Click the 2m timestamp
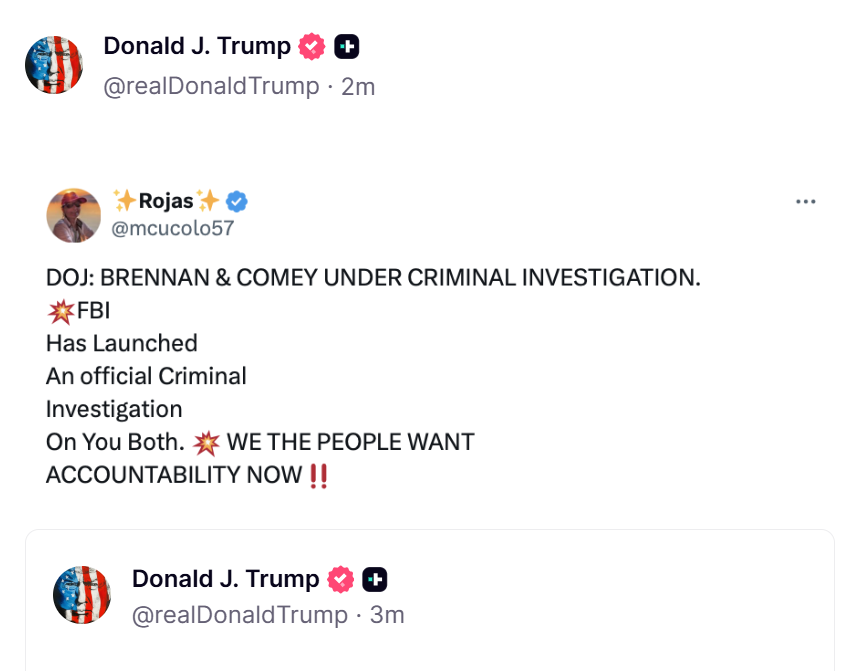 (358, 87)
